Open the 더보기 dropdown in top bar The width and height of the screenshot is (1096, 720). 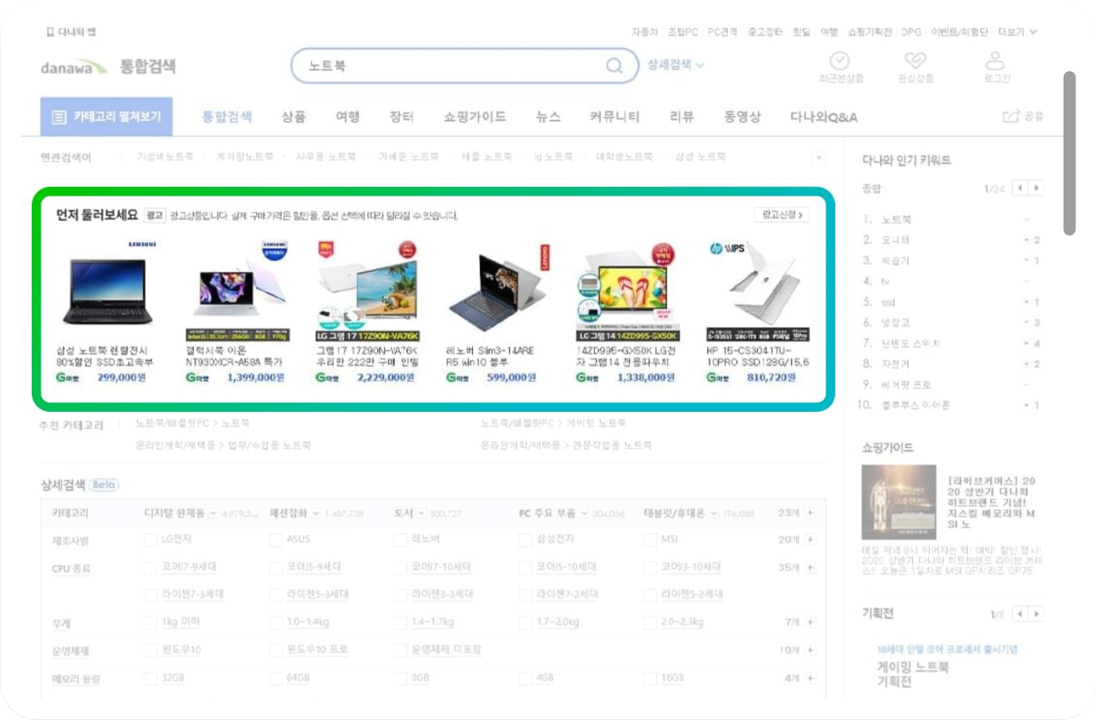click(1017, 32)
